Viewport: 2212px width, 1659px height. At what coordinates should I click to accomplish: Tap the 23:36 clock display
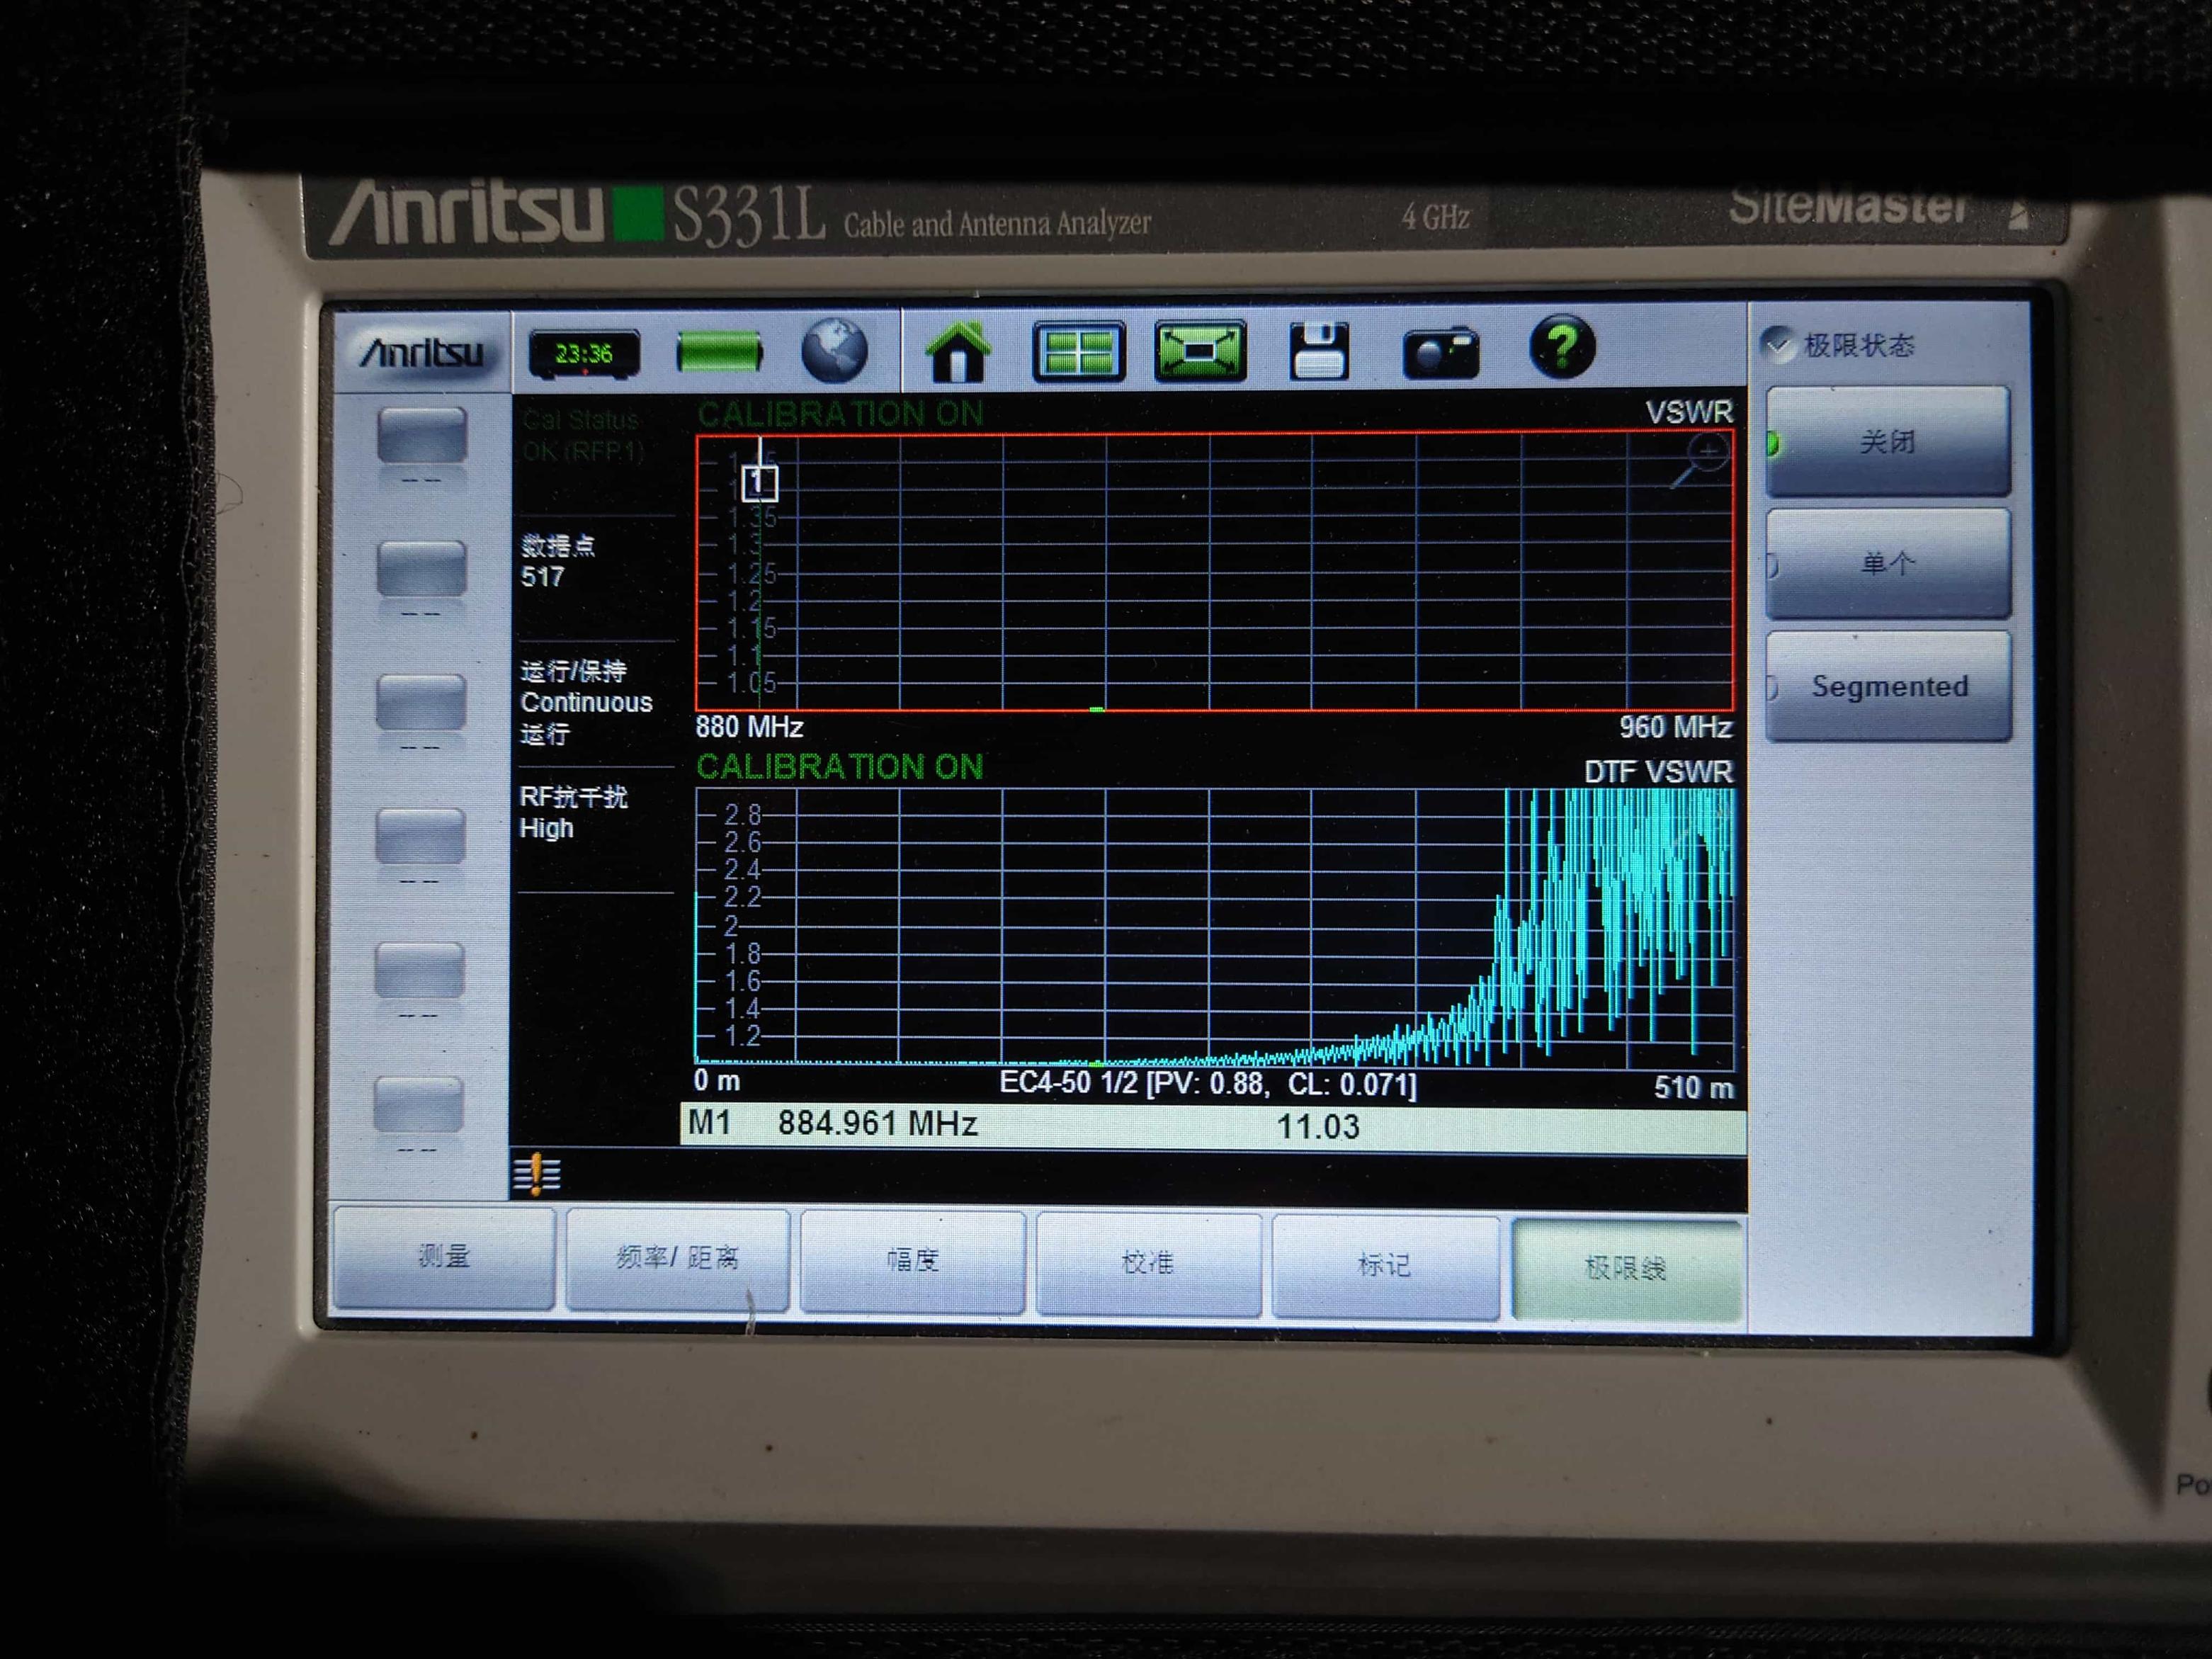584,354
